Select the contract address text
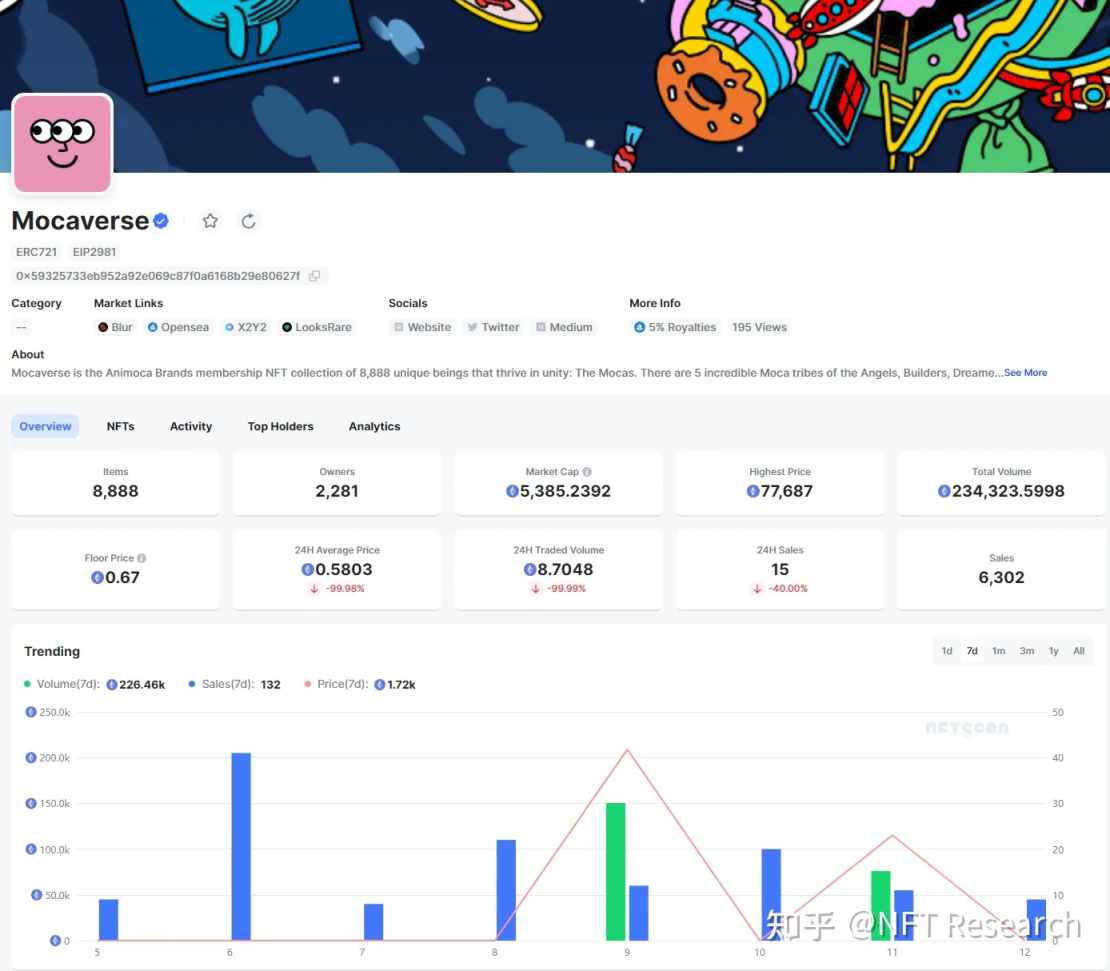Viewport: 1110px width, 971px height. 158,276
